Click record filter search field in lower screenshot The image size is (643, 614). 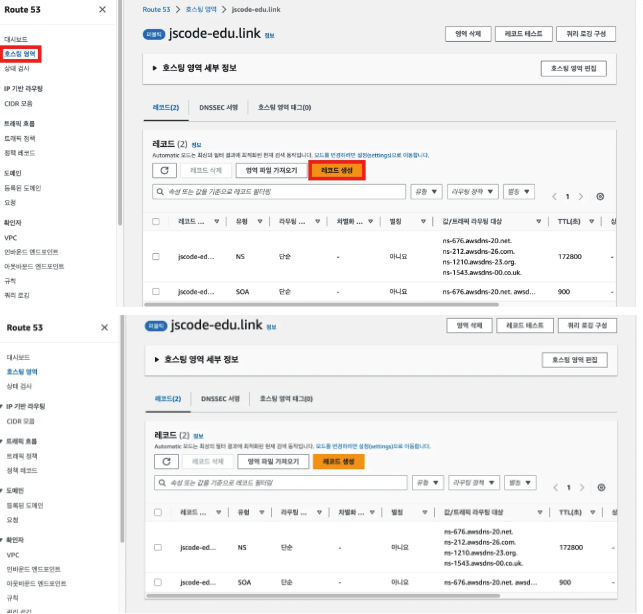coord(281,483)
